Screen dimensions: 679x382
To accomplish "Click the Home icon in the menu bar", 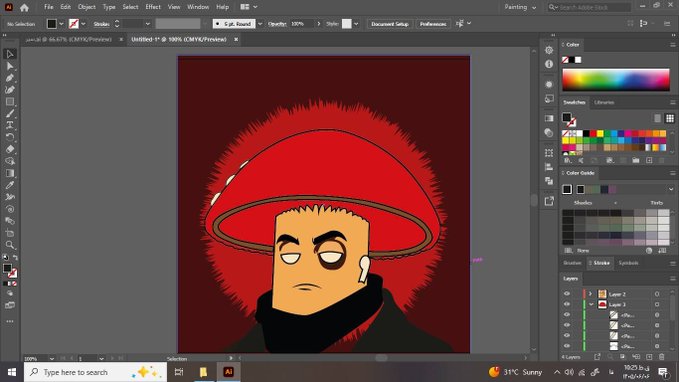I will (x=24, y=7).
